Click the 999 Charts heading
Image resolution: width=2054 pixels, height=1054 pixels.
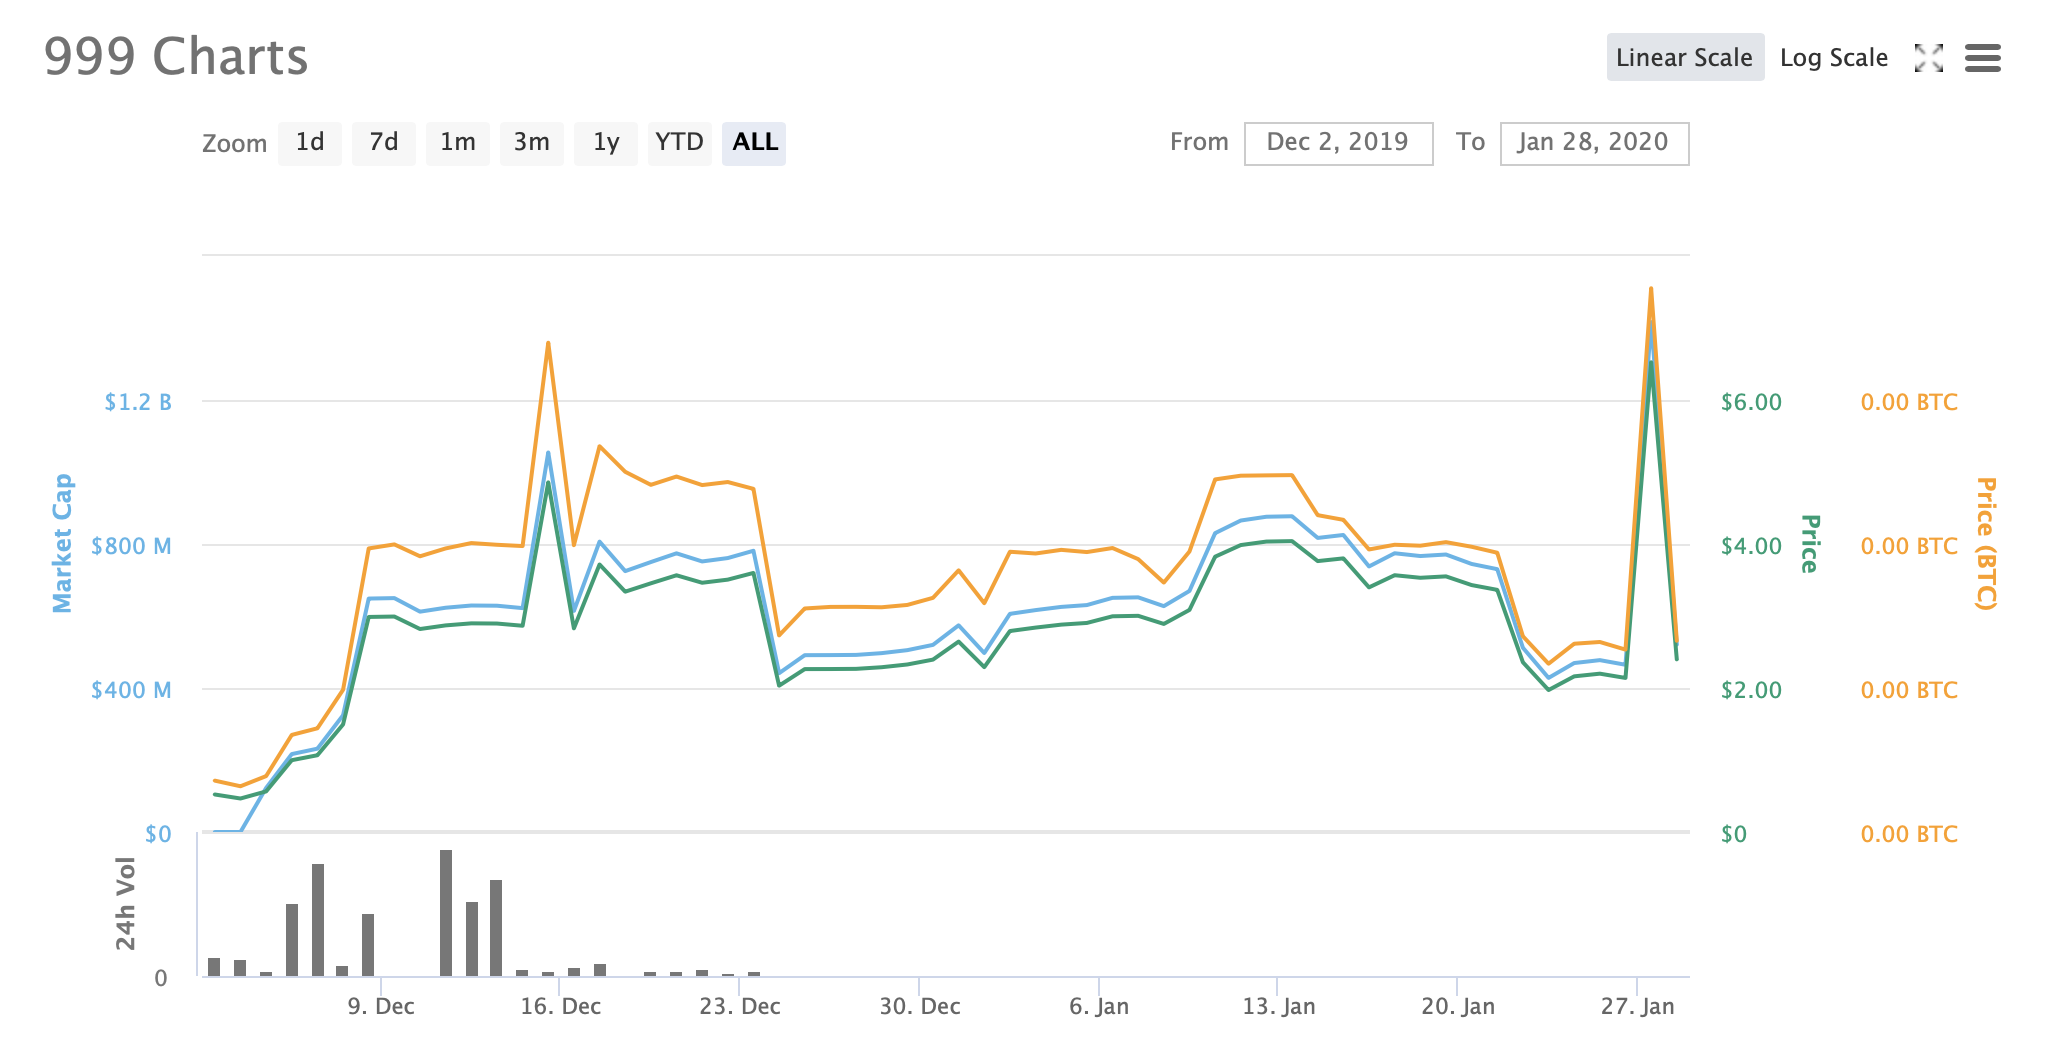point(176,56)
